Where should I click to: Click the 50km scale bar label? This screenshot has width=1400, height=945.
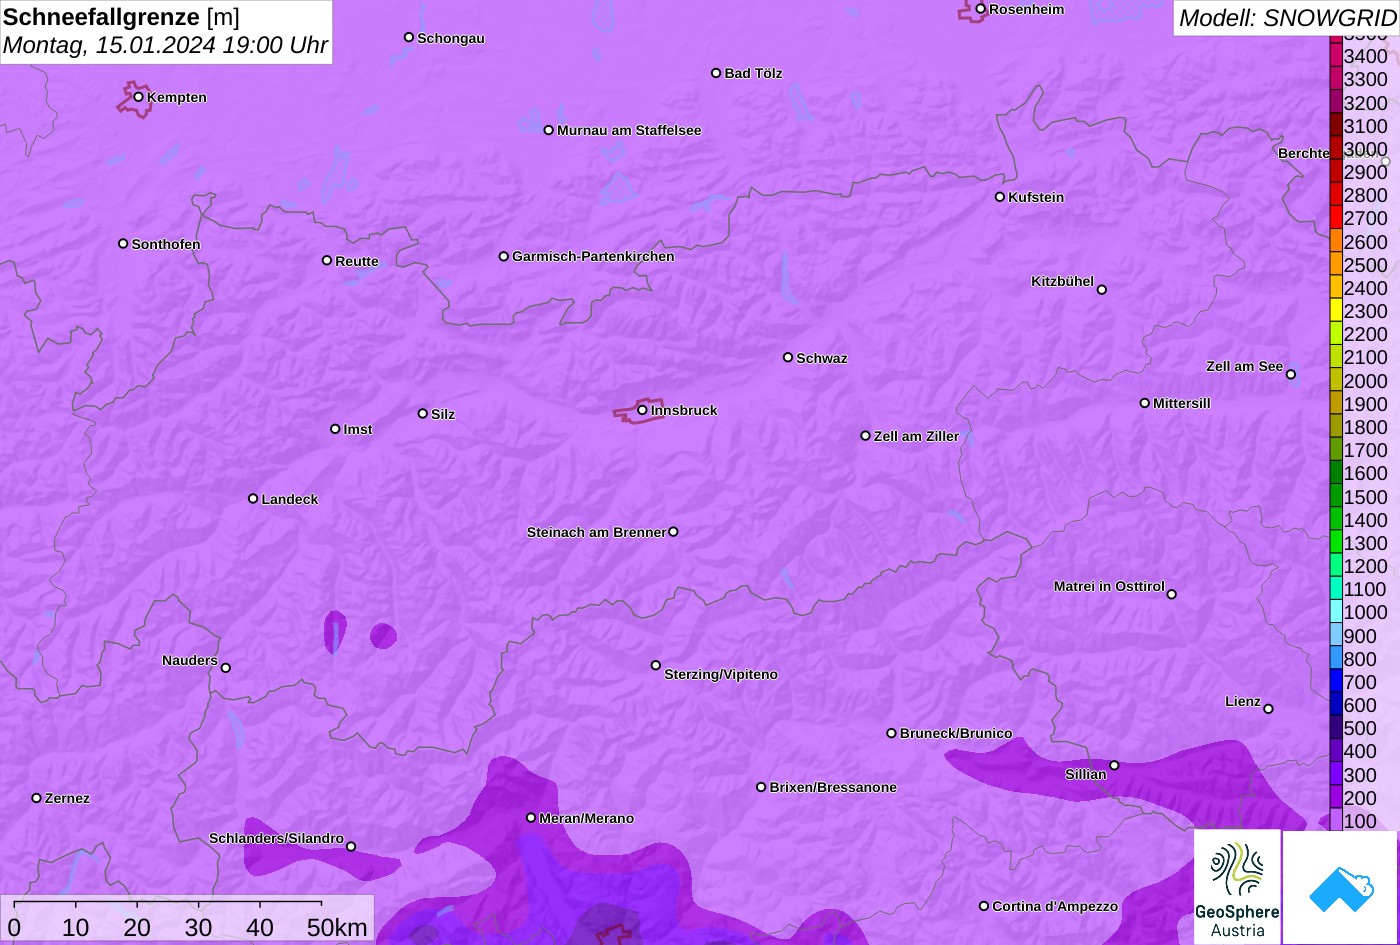click(x=338, y=927)
